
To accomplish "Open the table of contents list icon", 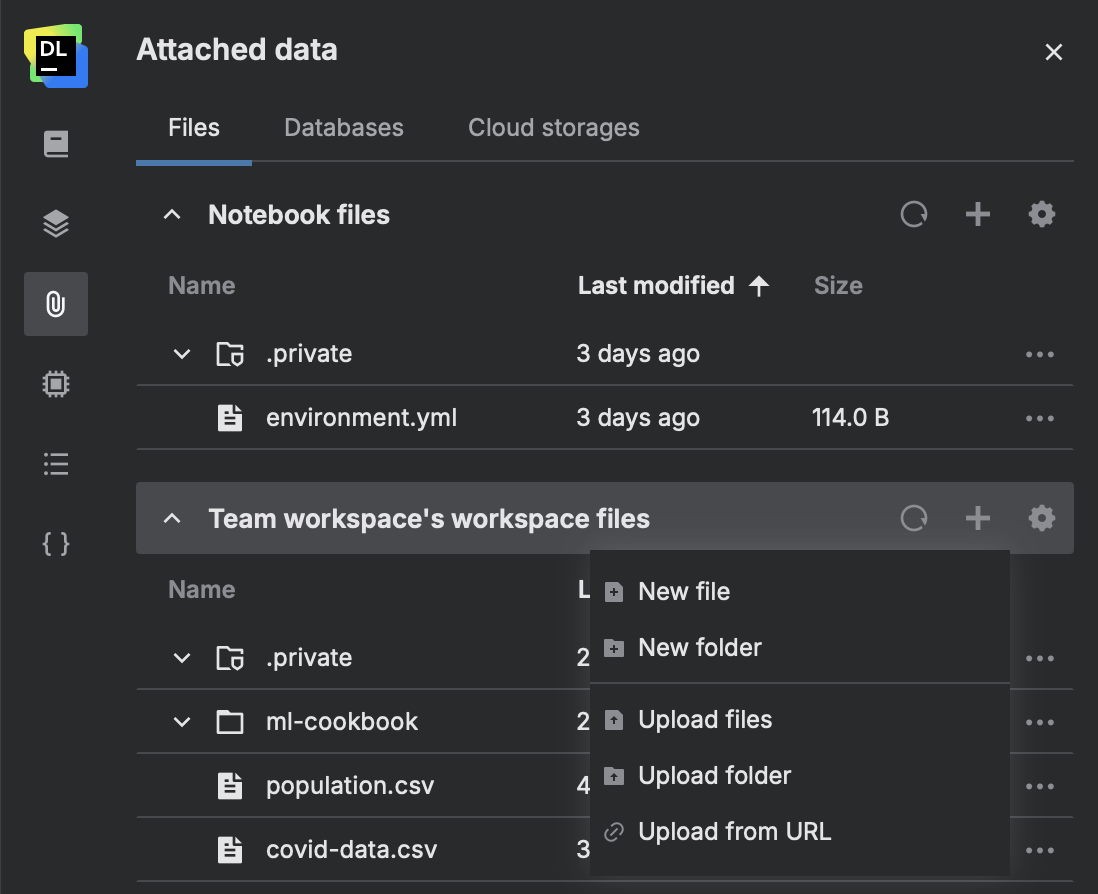I will 56,463.
